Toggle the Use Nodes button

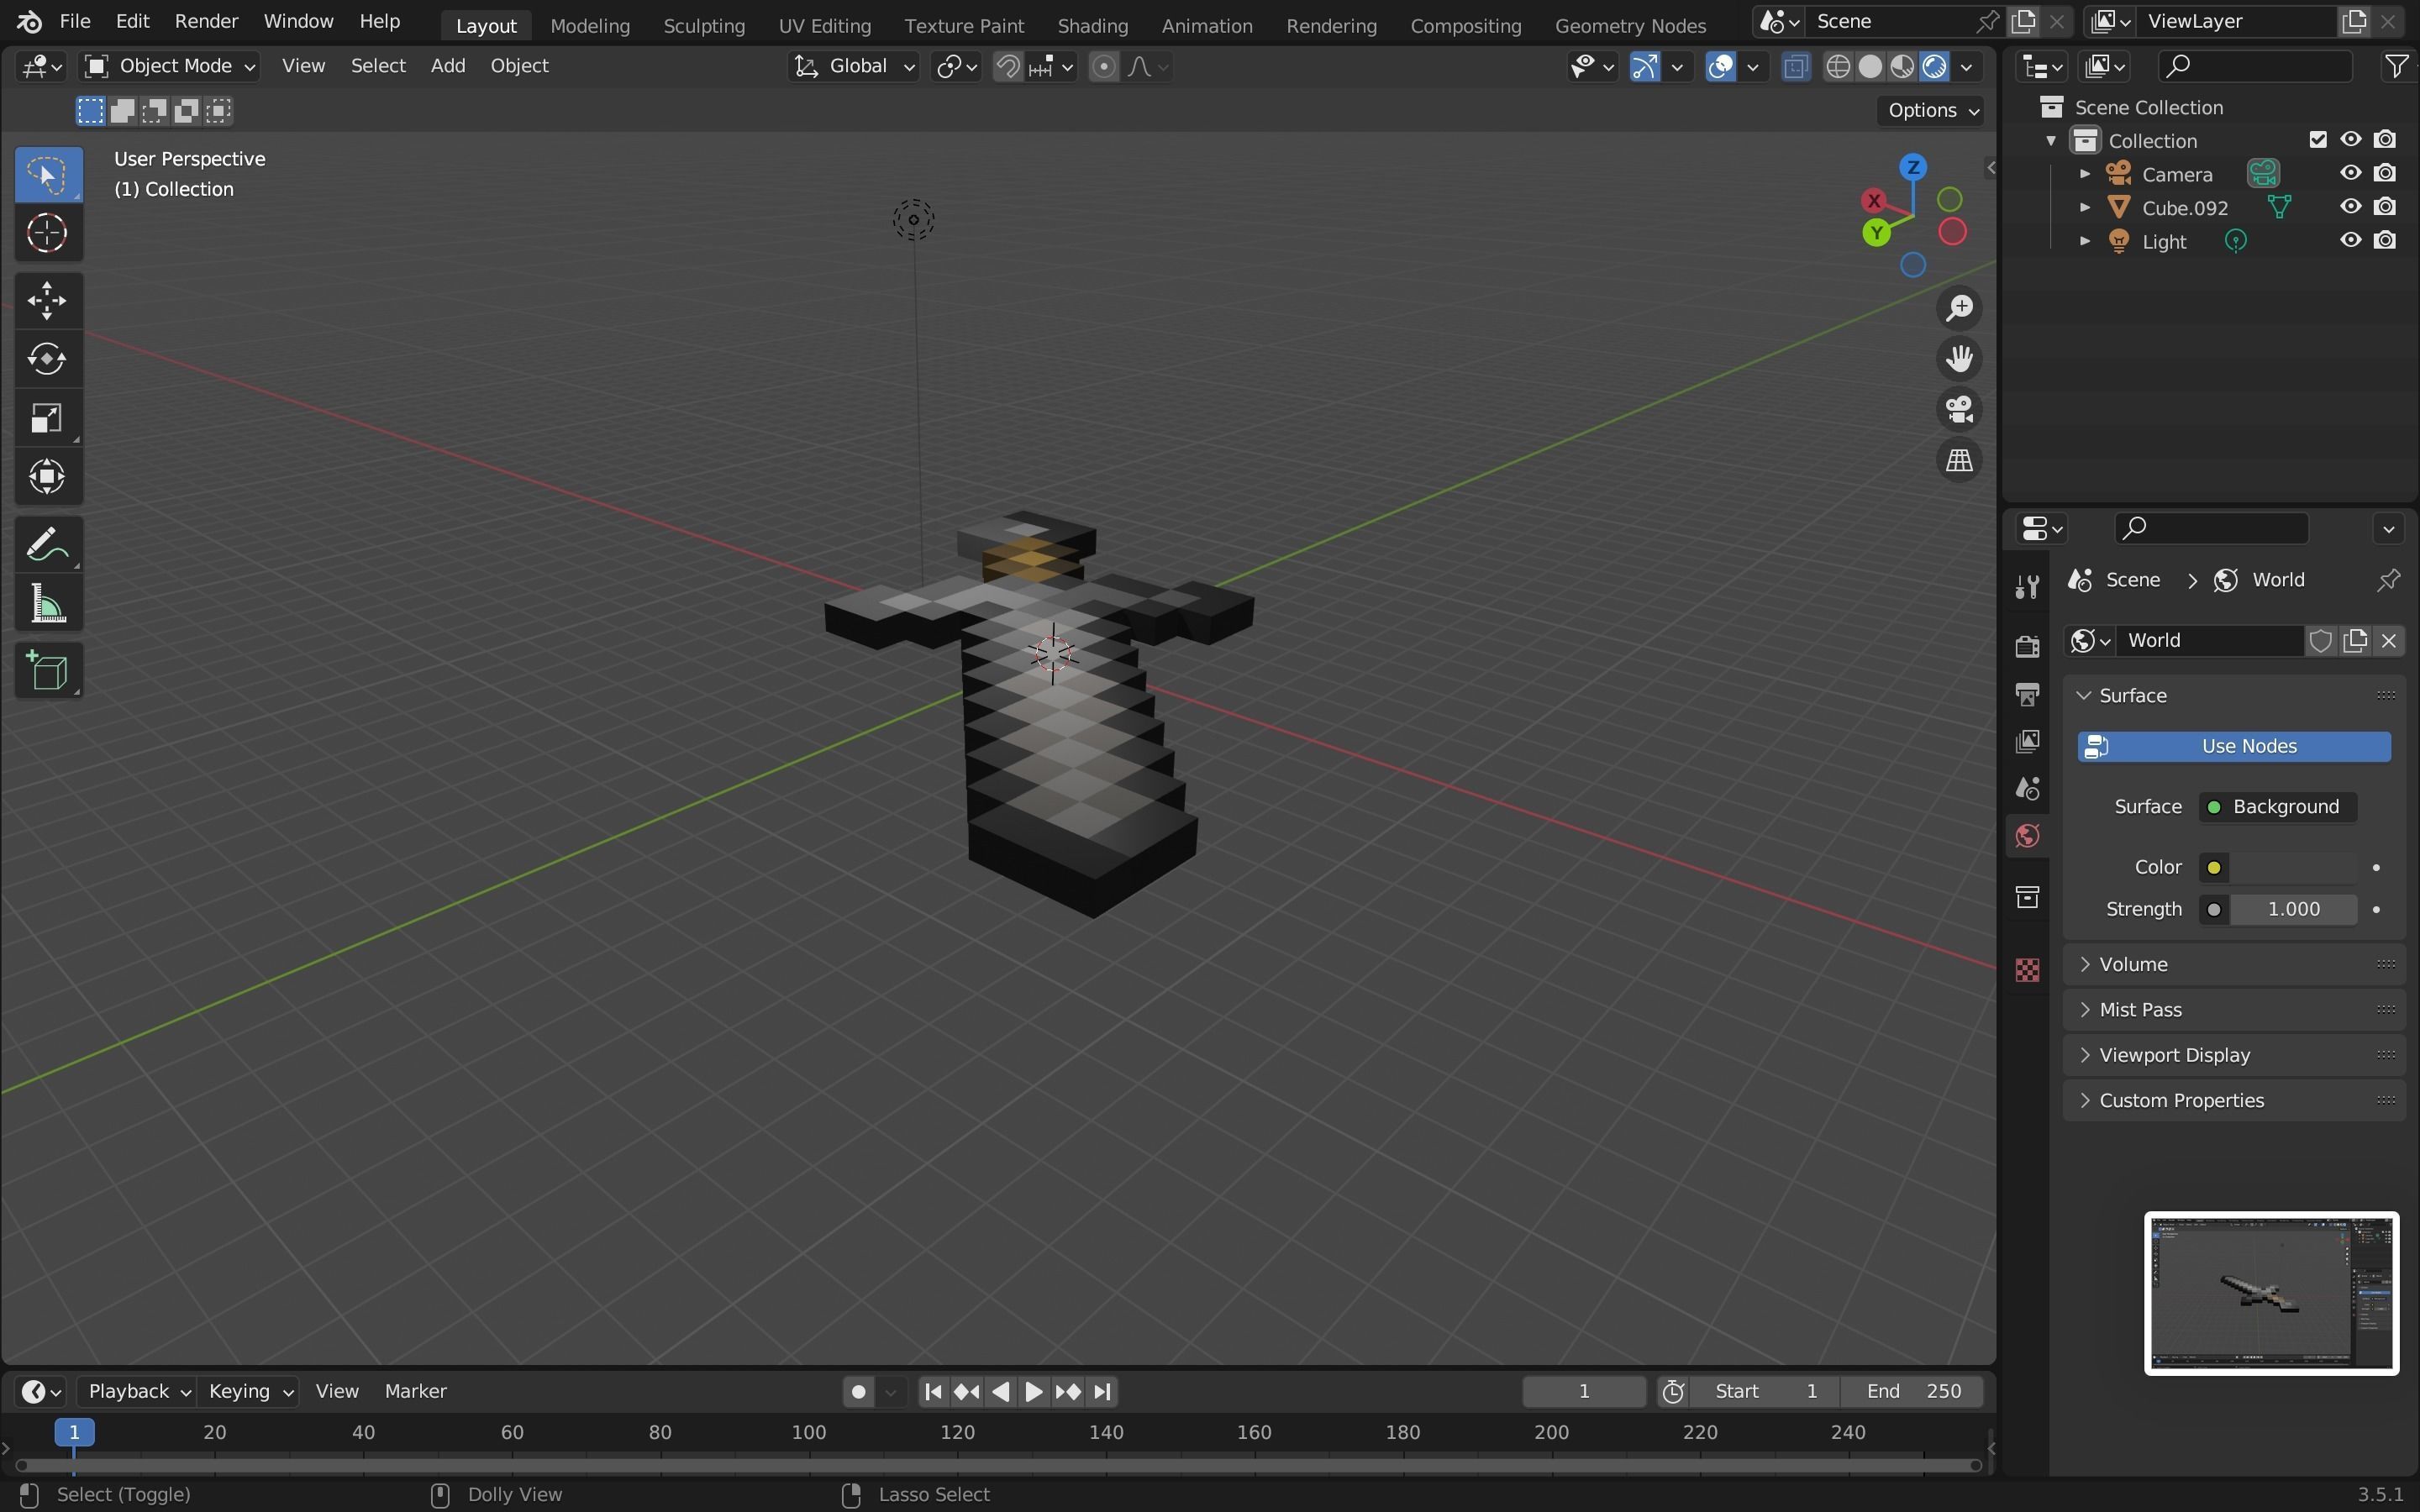pos(2234,746)
